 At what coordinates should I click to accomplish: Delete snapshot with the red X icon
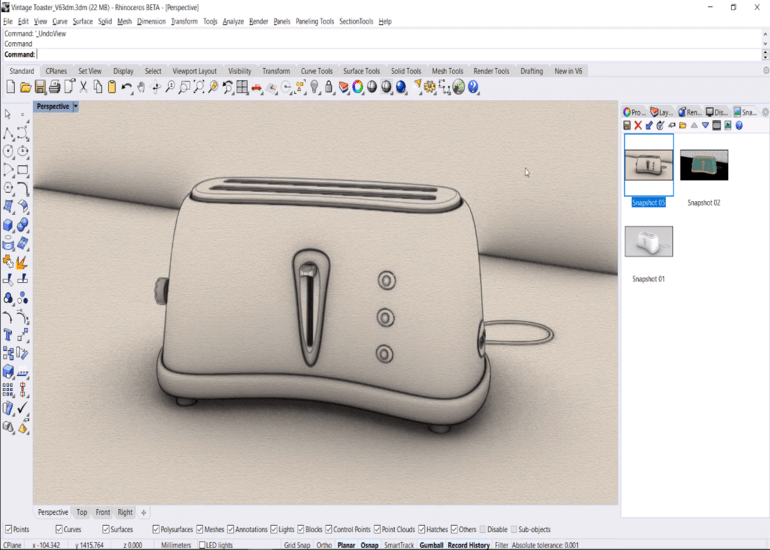(638, 125)
